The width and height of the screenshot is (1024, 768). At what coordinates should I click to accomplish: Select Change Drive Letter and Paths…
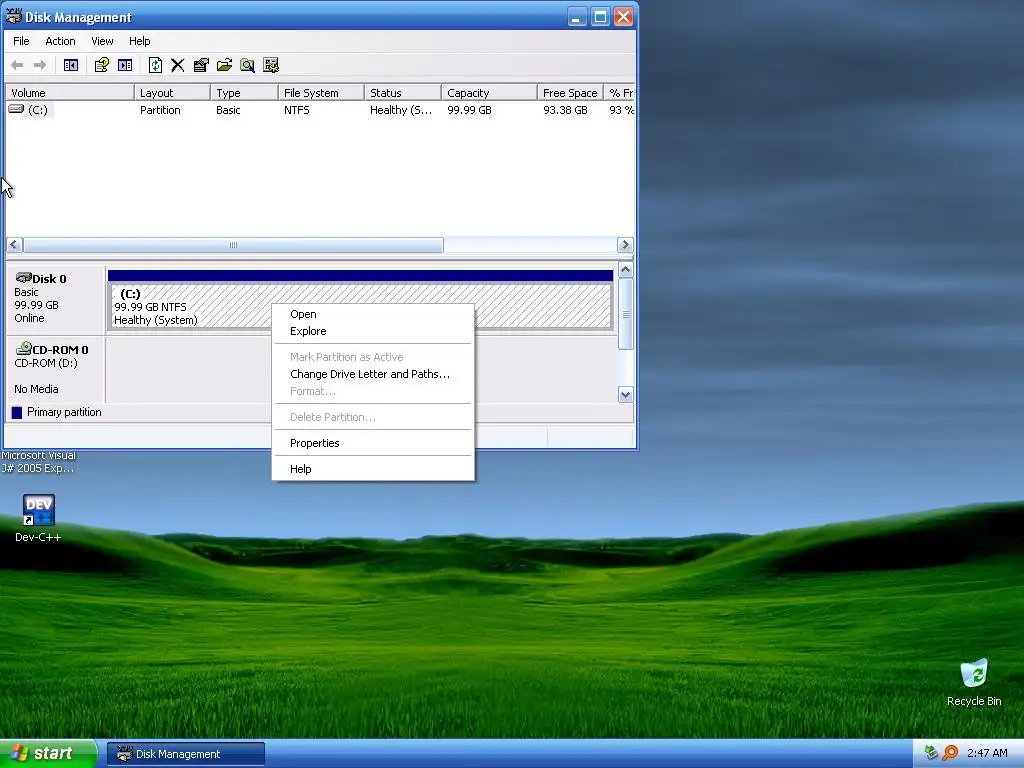point(373,374)
